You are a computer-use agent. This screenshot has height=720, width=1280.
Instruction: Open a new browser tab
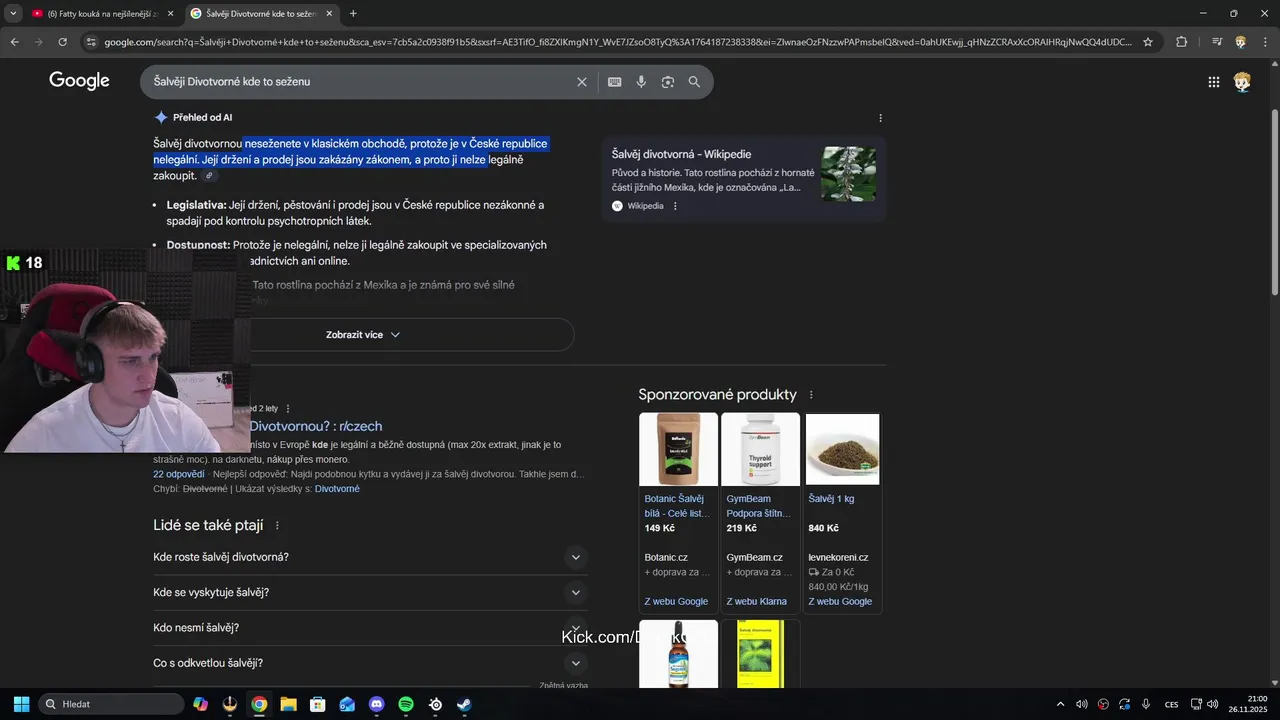(353, 14)
